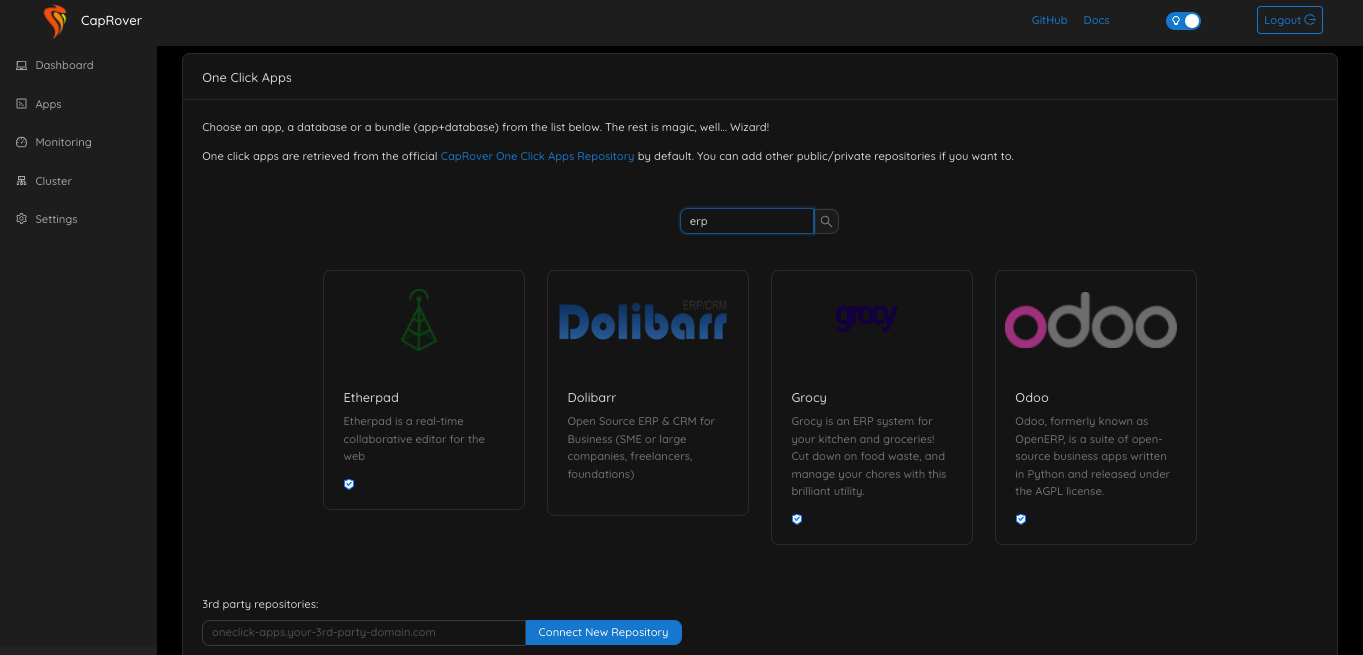The width and height of the screenshot is (1363, 655).
Task: Click the verified badge under Odoo's description
Action: [1021, 519]
